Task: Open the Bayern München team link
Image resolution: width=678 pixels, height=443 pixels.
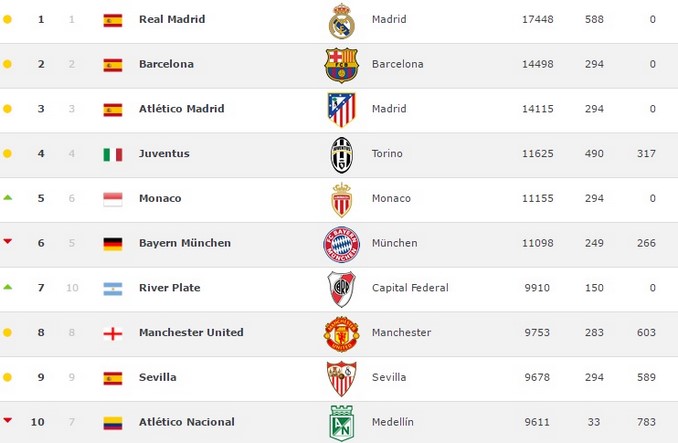Action: 185,243
